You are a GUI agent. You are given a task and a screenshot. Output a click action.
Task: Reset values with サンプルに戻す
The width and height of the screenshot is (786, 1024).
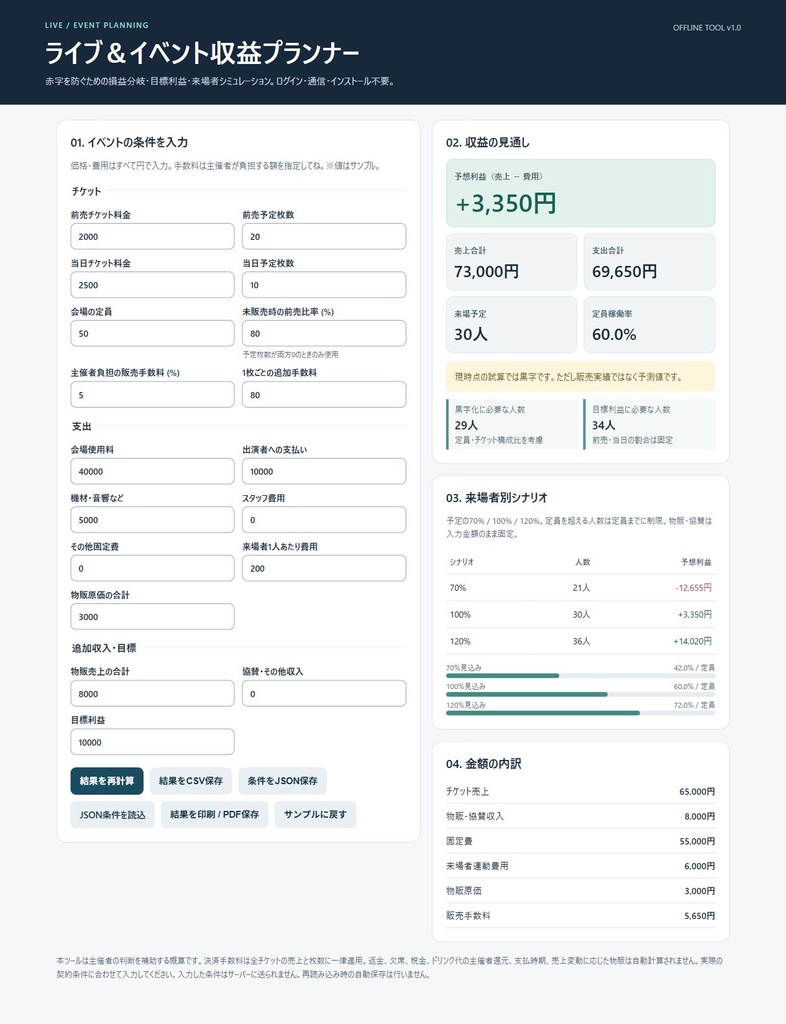(x=315, y=814)
